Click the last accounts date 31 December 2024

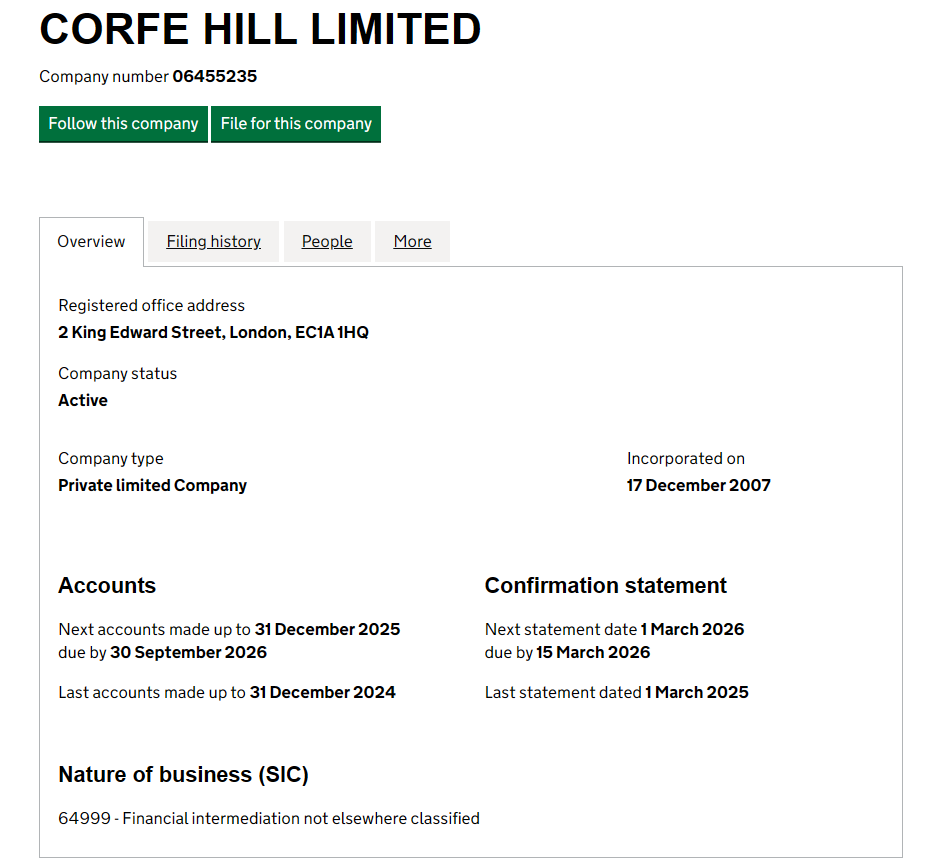(322, 692)
